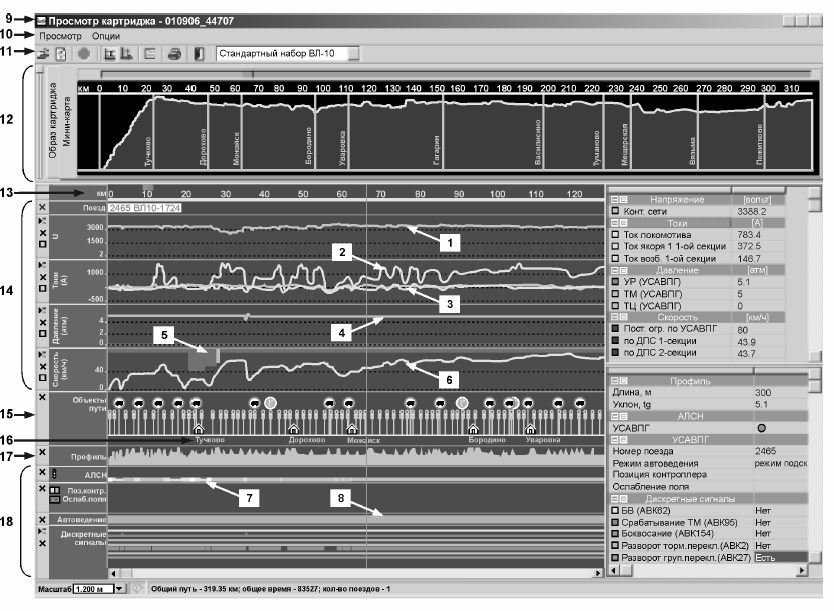
Task: Toggle the square checkbox of Скорость row
Action: (x=43, y=378)
